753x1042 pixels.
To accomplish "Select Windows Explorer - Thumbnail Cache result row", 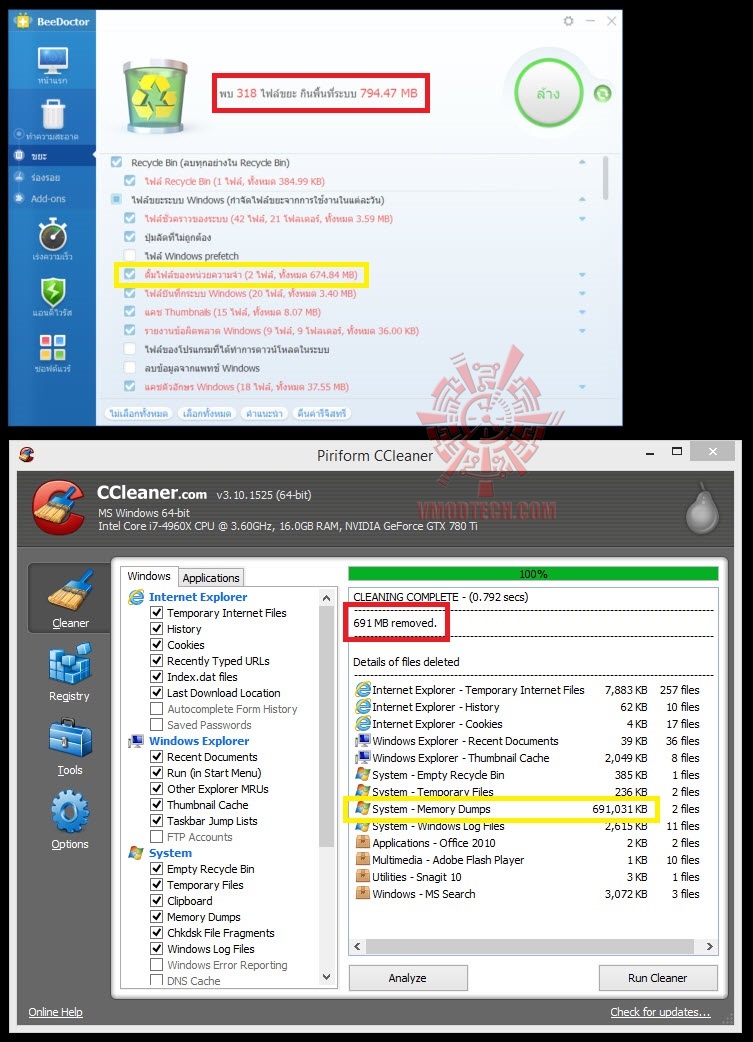I will click(x=528, y=758).
